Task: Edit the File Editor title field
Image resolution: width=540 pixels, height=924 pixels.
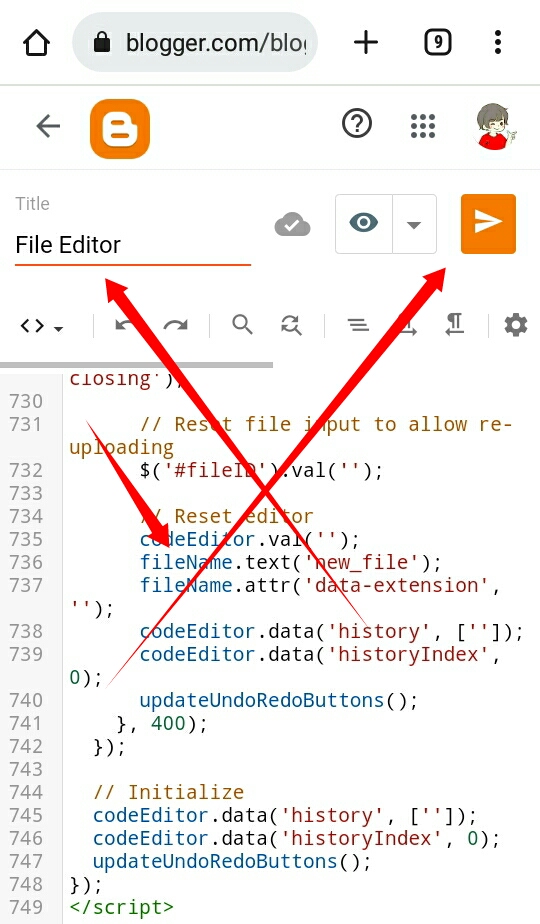Action: pos(133,245)
